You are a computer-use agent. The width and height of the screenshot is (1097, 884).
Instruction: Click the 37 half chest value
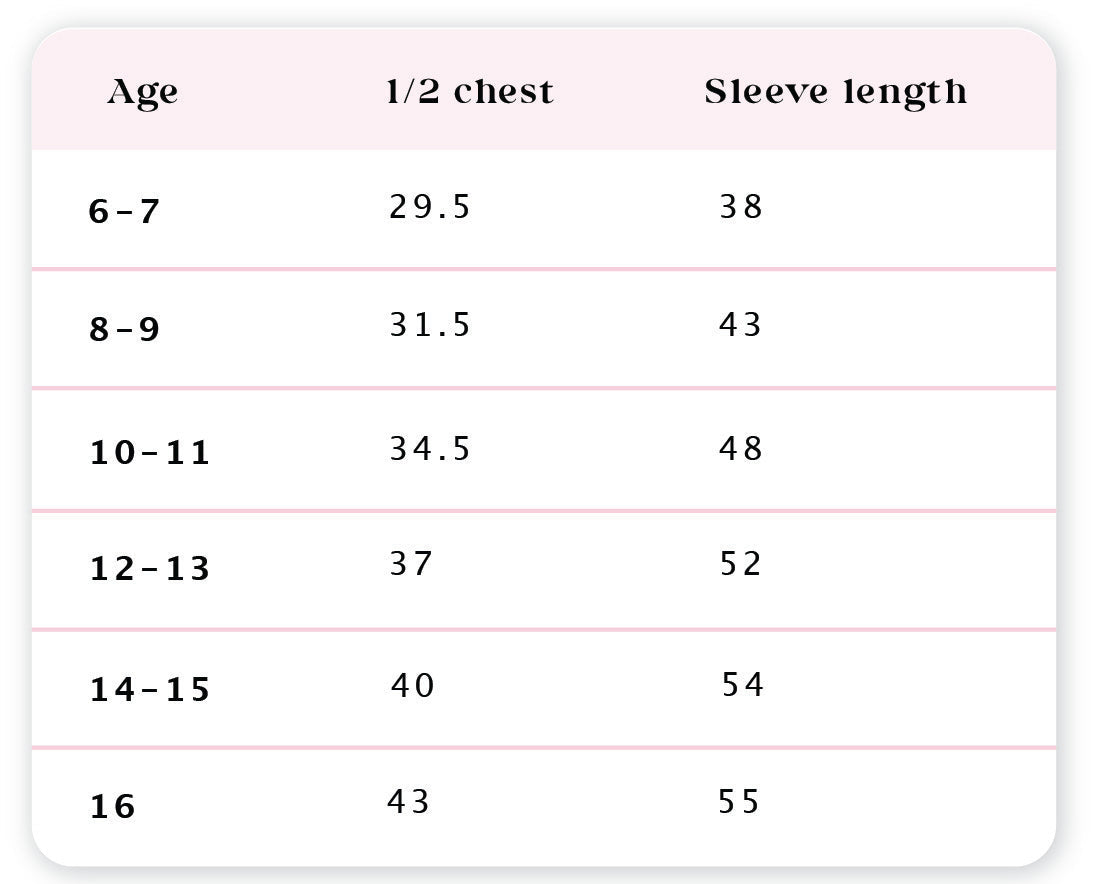411,564
